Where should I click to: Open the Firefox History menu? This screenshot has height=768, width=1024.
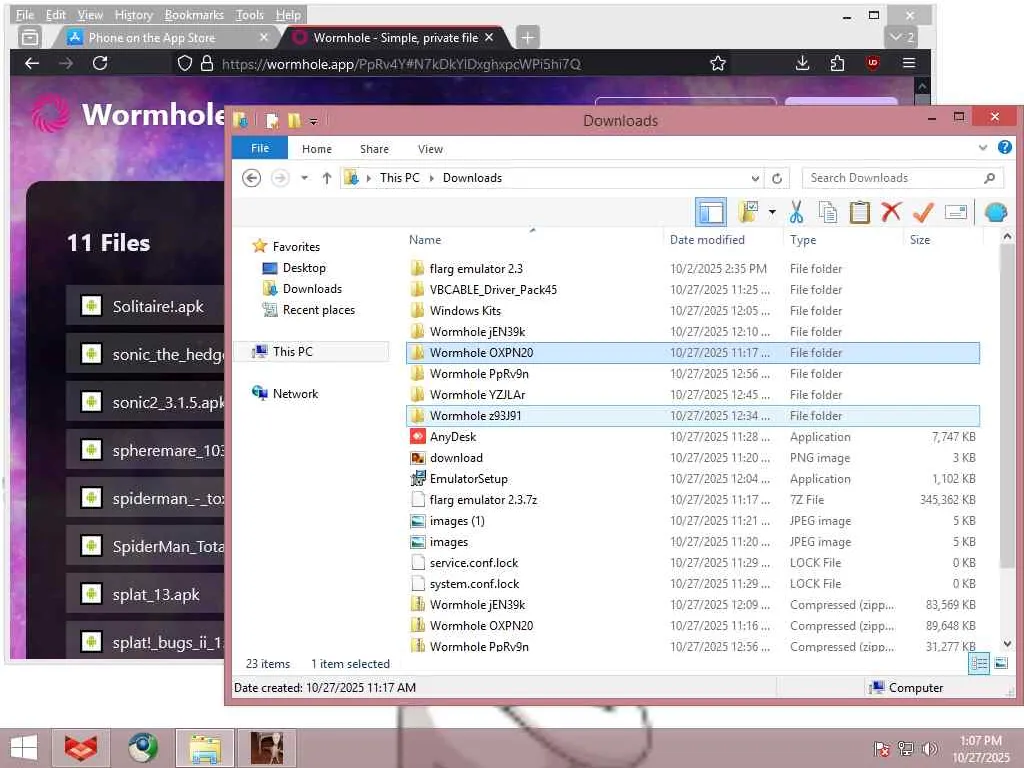pos(133,14)
